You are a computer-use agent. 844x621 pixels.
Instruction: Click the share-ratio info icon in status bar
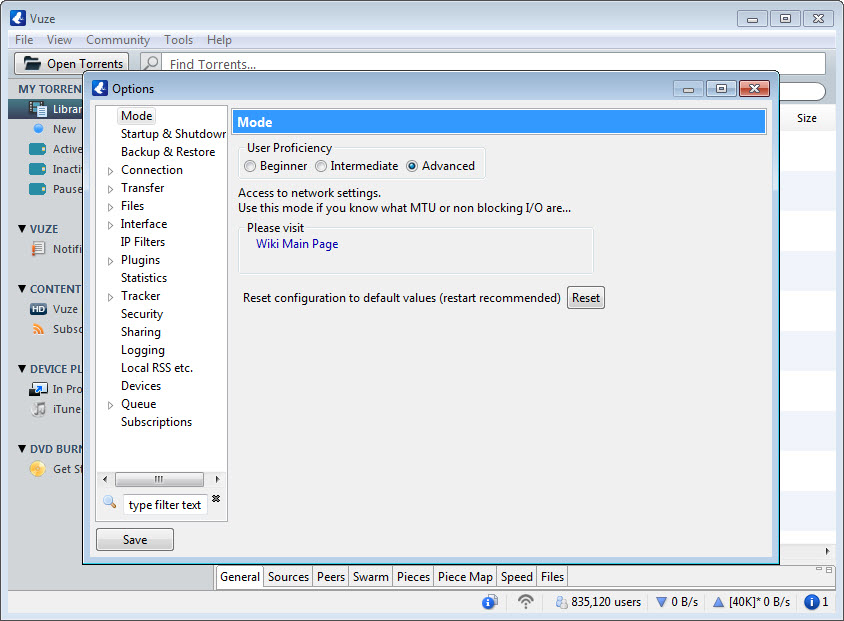click(489, 602)
